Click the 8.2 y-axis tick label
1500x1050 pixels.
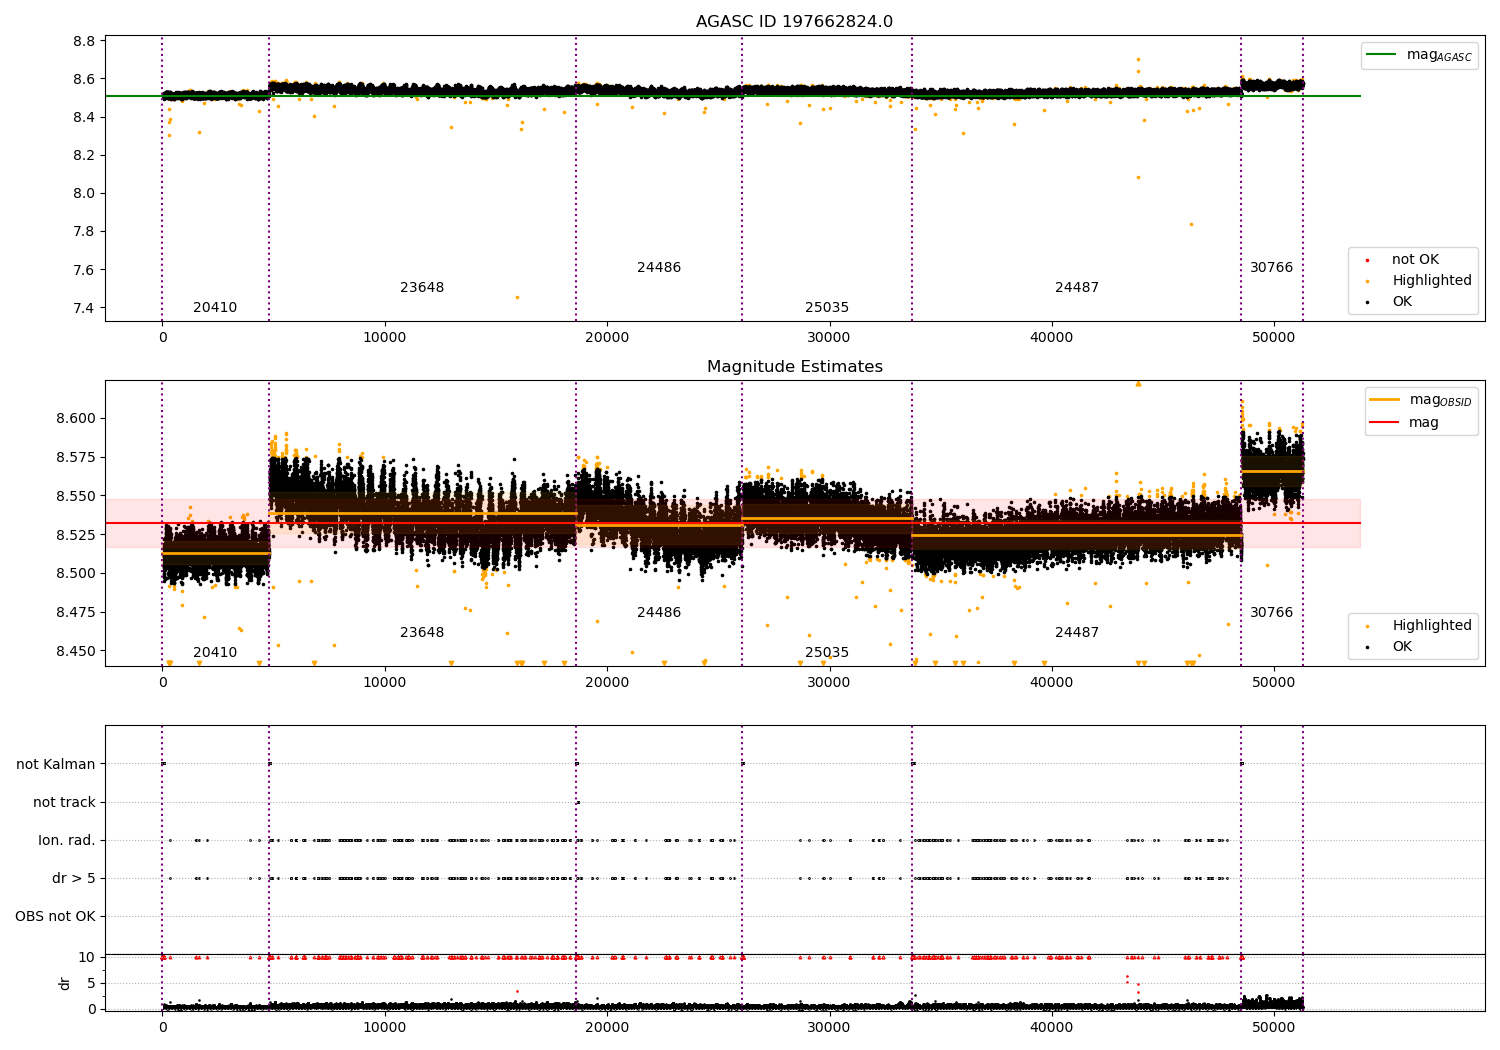85,156
